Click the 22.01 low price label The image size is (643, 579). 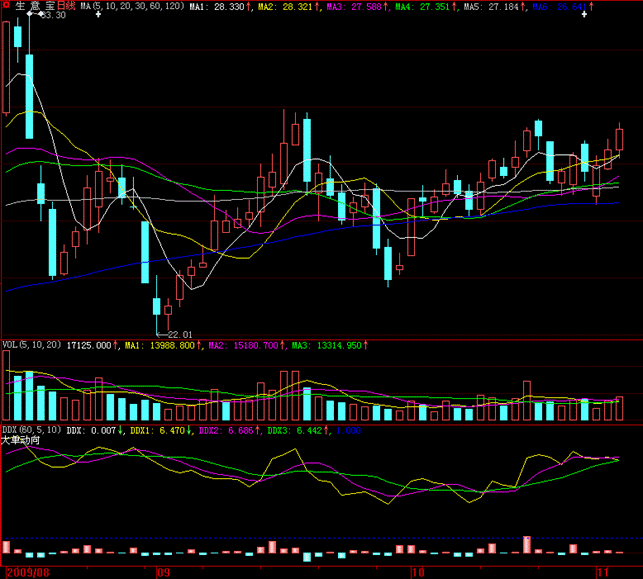point(179,334)
